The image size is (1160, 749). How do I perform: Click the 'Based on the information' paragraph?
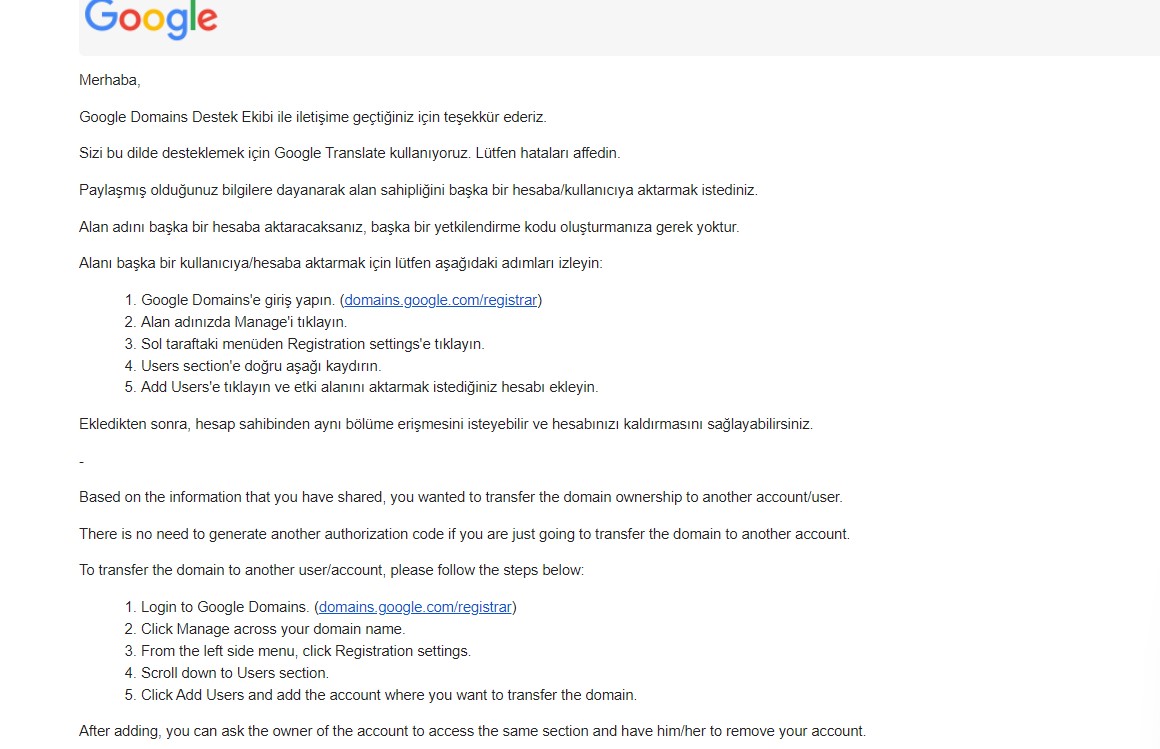[461, 497]
